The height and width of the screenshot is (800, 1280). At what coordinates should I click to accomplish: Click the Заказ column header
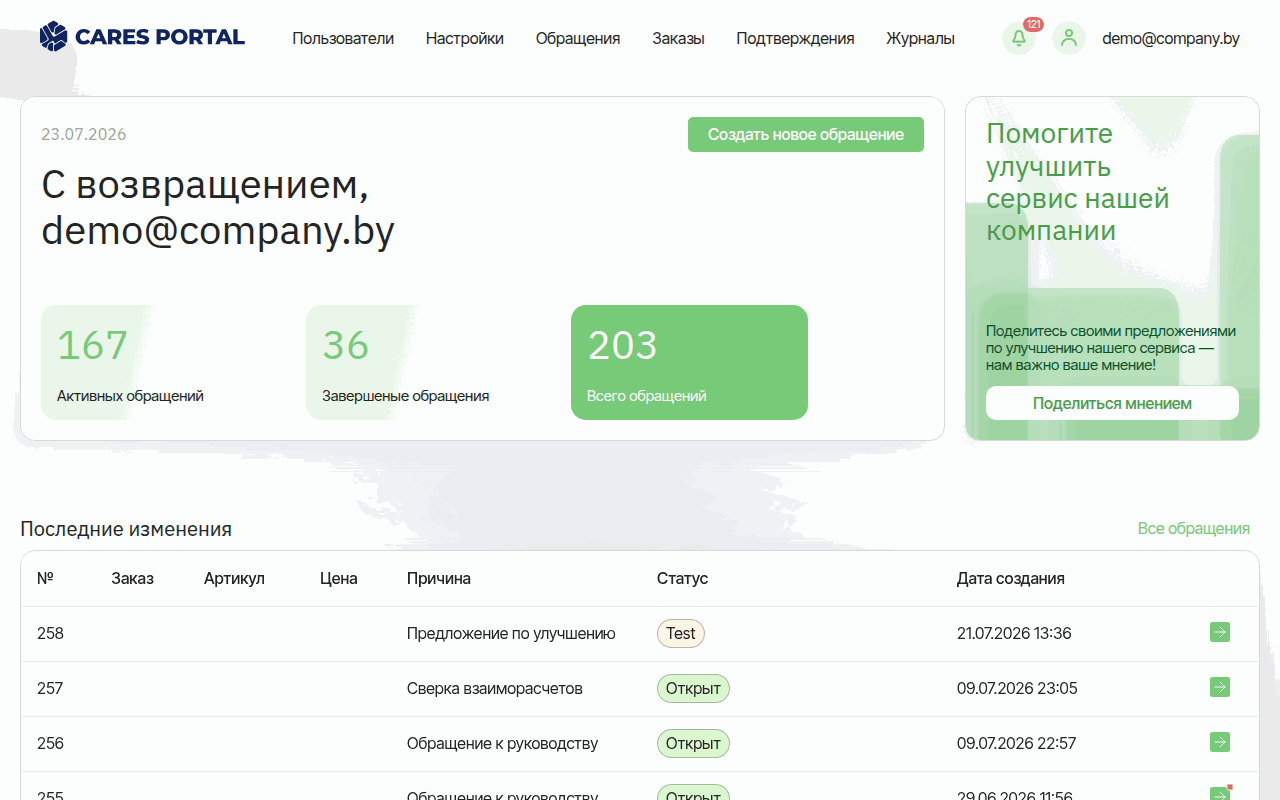[x=133, y=578]
